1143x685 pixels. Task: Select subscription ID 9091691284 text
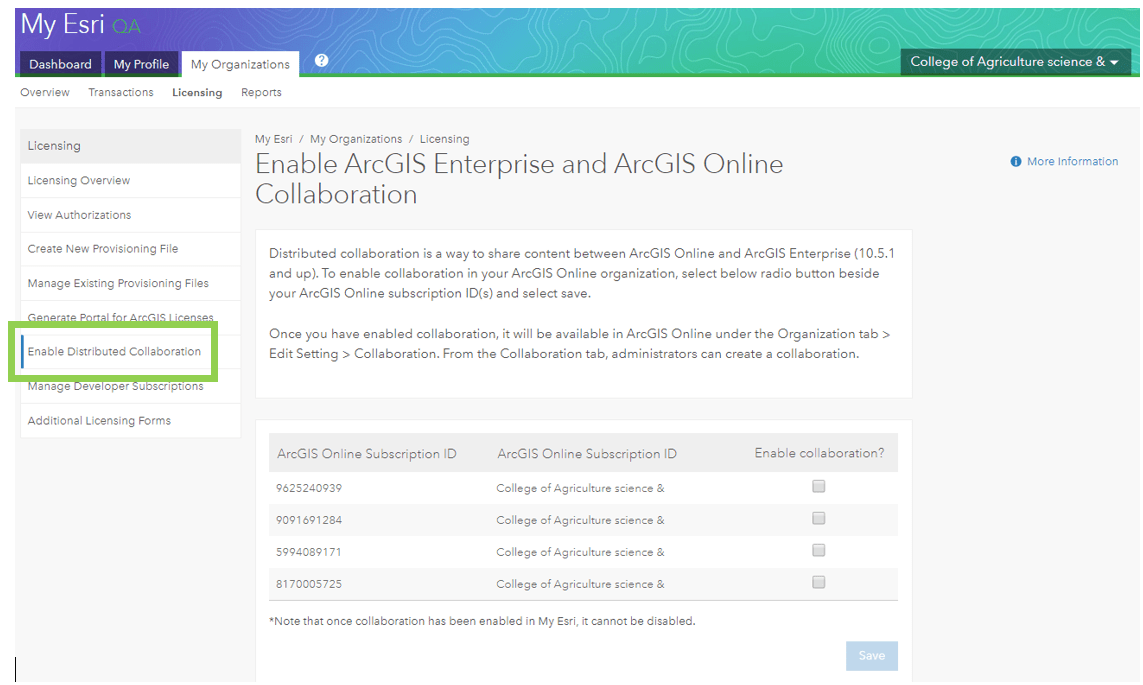coord(309,520)
